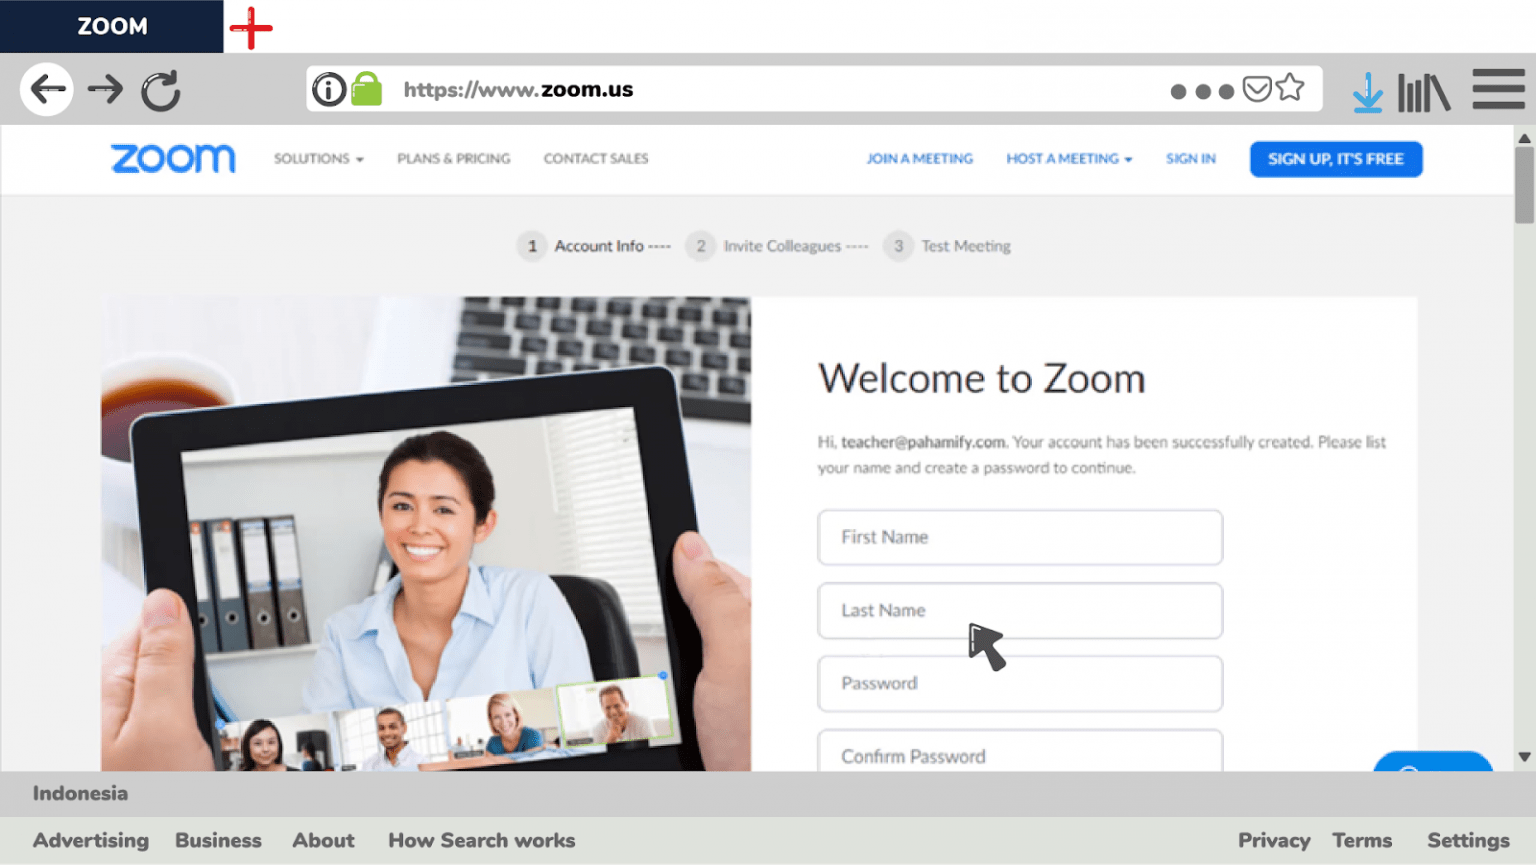Open the library bookshelf icon

coord(1424,92)
